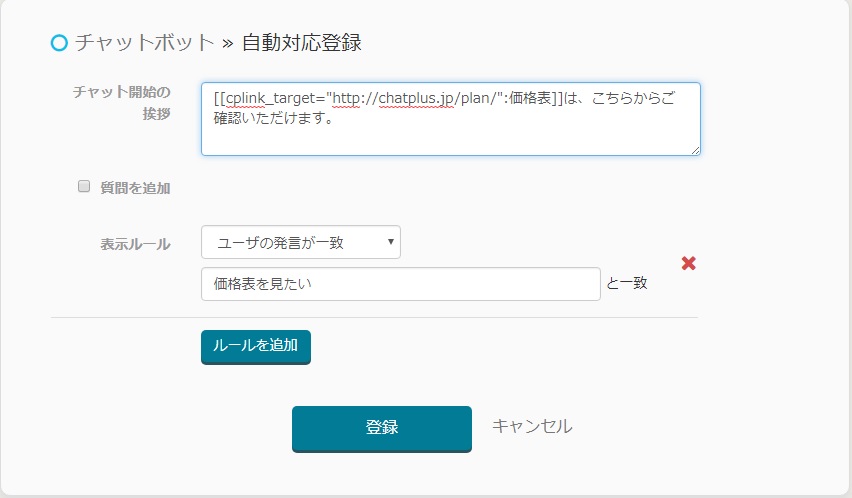Click the と一致 text after the rule field

(627, 284)
